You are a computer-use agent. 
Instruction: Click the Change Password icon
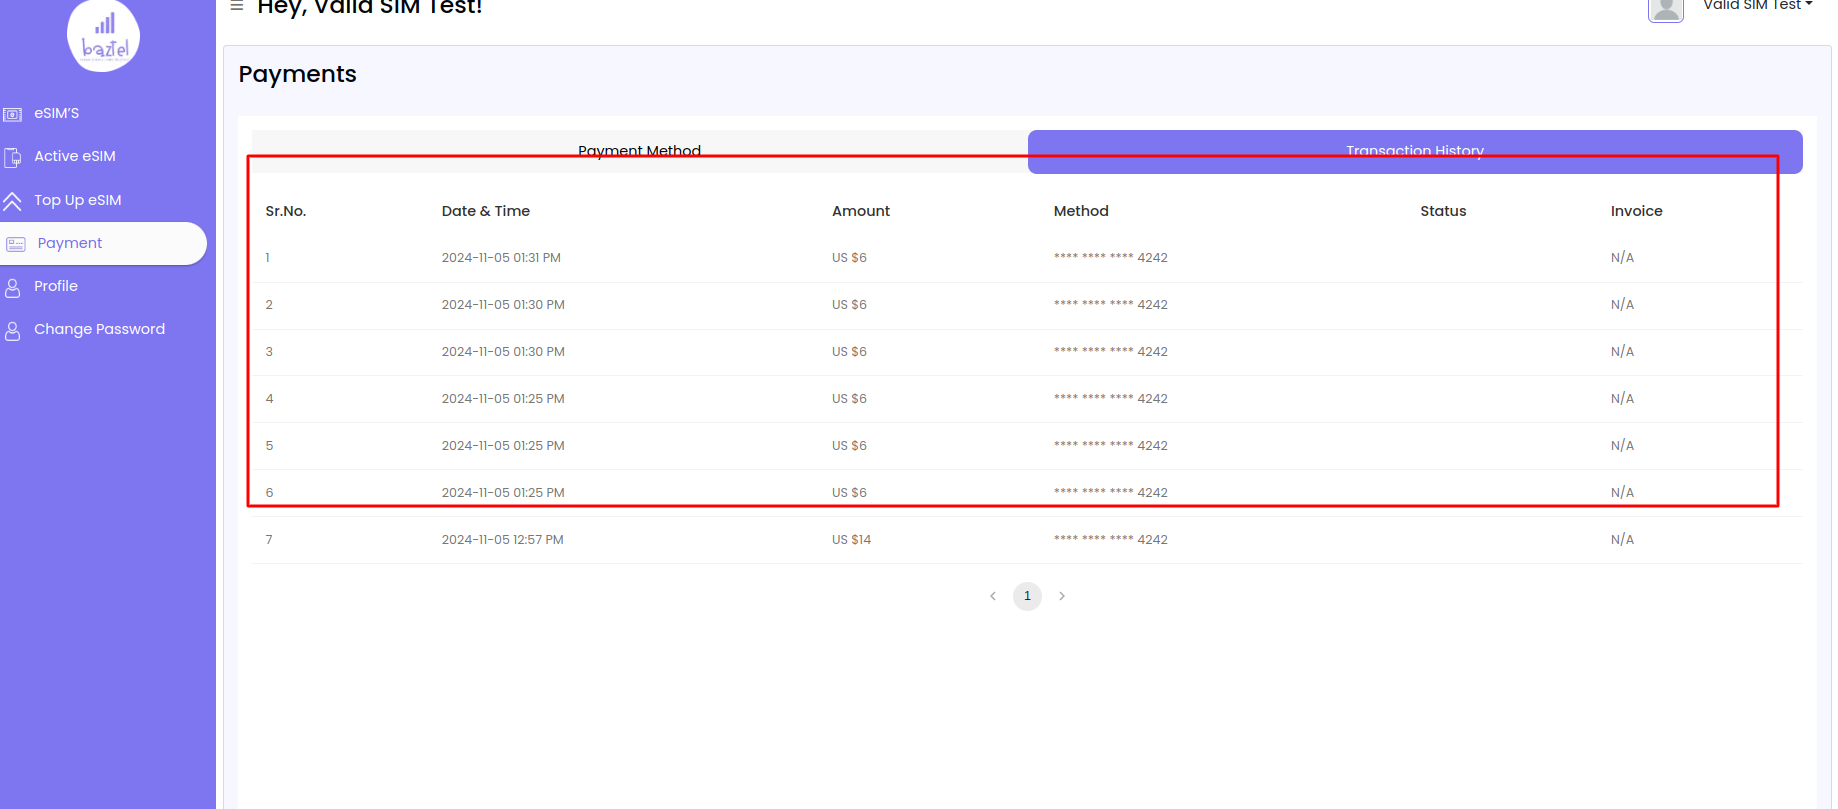pos(13,331)
